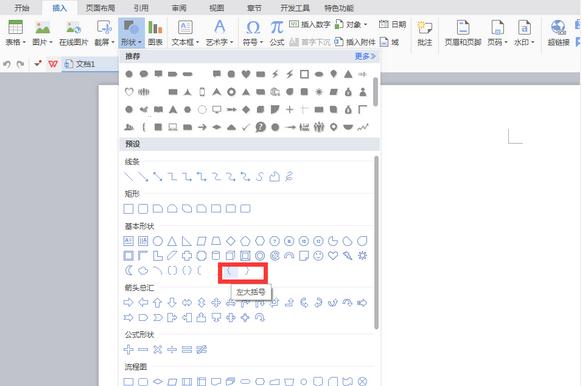This screenshot has height=386, width=582.
Task: Choose the moon shape in 基本形状
Action: [128, 271]
